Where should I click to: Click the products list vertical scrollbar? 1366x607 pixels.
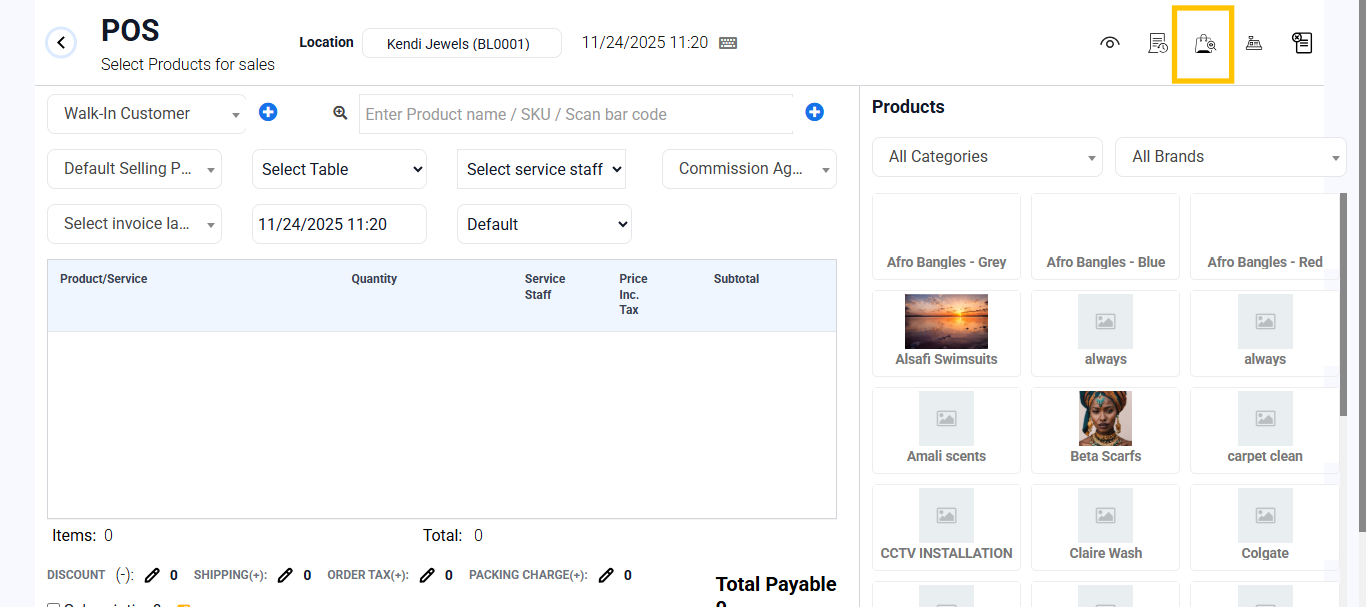click(1343, 305)
